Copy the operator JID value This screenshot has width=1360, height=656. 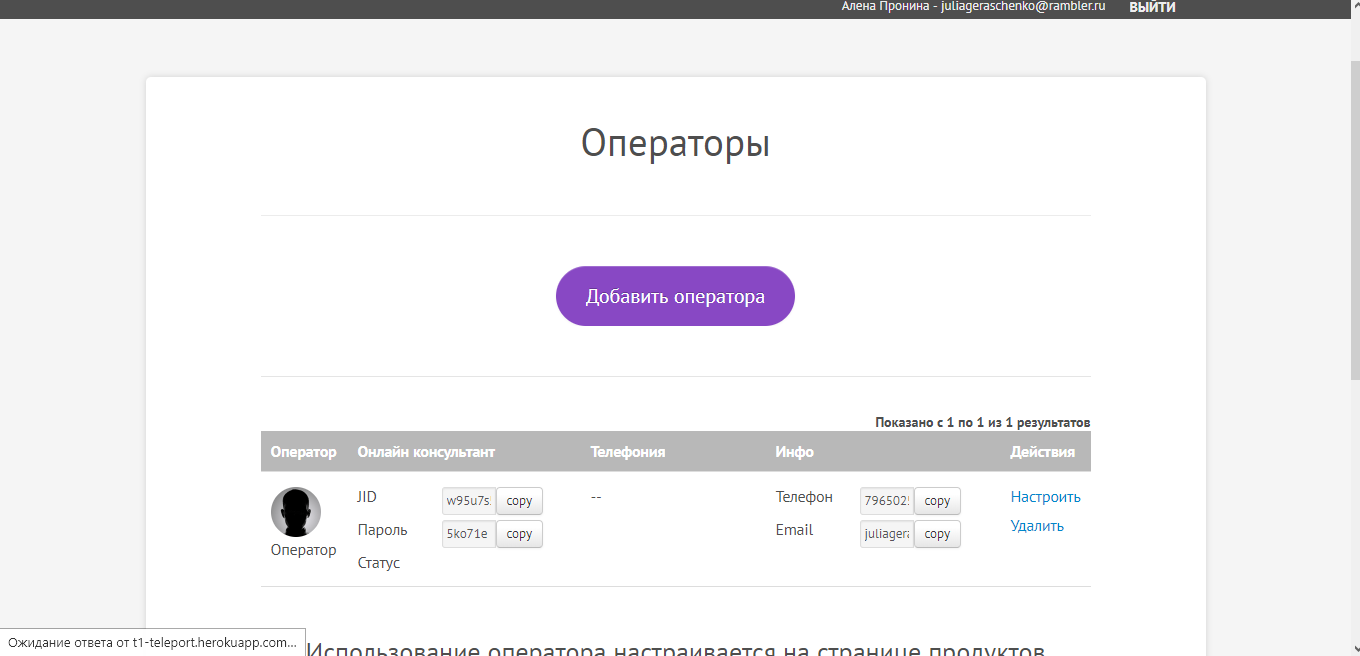pos(518,500)
